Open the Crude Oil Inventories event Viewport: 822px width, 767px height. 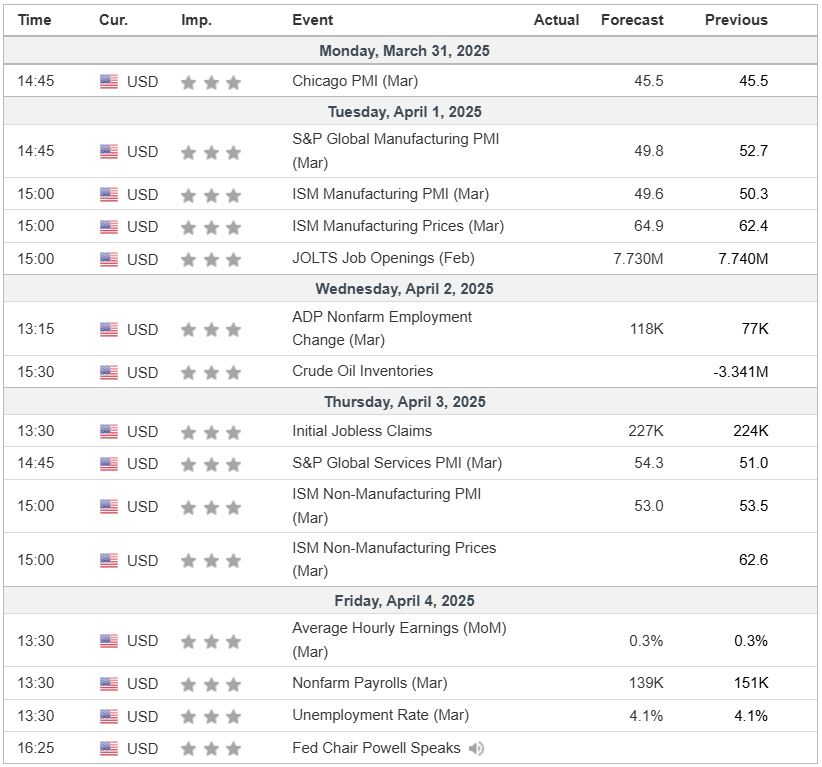pyautogui.click(x=362, y=371)
